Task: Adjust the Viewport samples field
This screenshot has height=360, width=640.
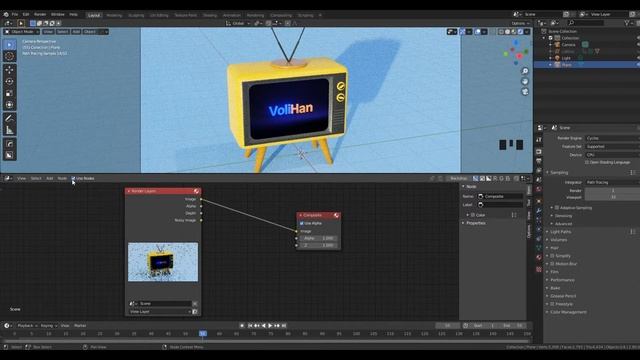Action: [612, 197]
